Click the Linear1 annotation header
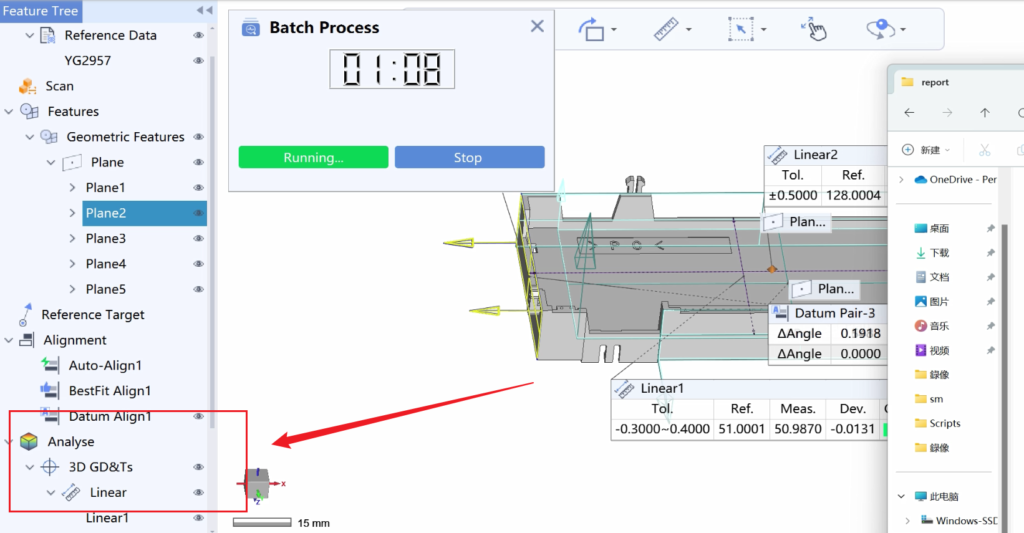The image size is (1024, 533). coord(748,389)
